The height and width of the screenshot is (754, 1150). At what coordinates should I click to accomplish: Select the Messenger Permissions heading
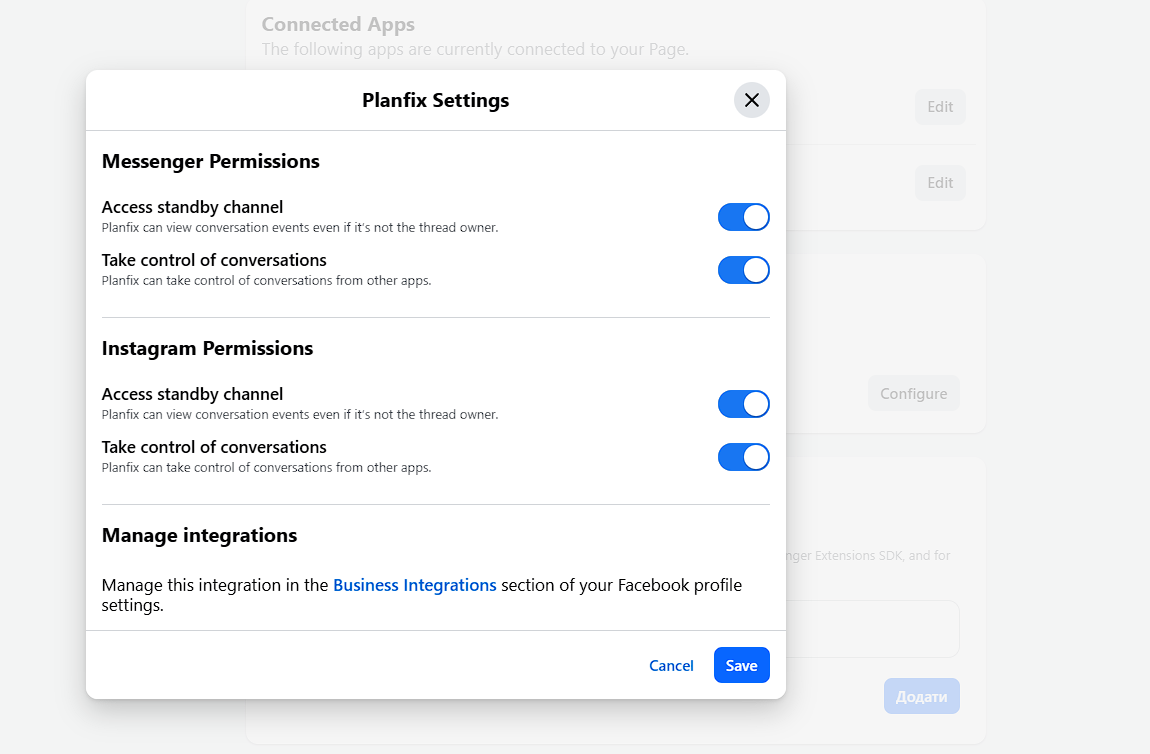click(210, 161)
